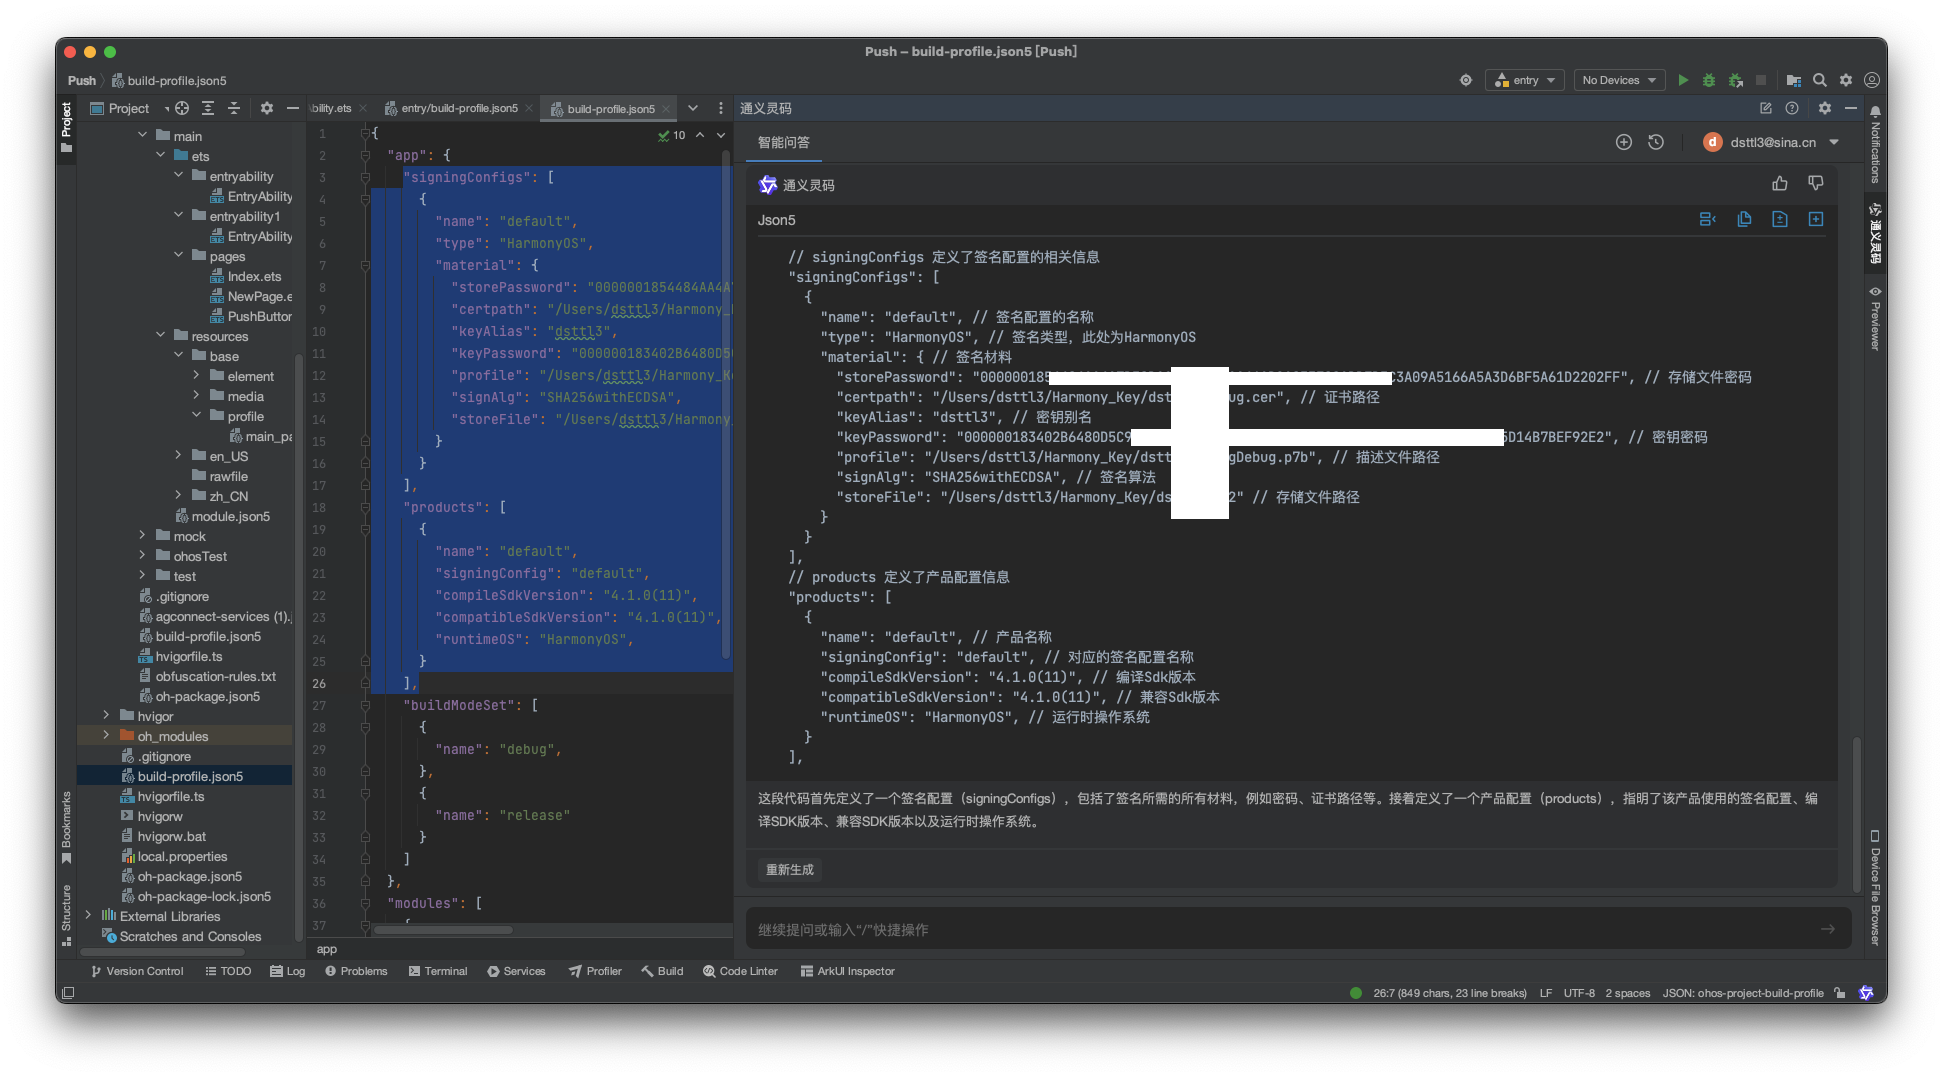
Task: Click the gray stop square button
Action: 1761,80
